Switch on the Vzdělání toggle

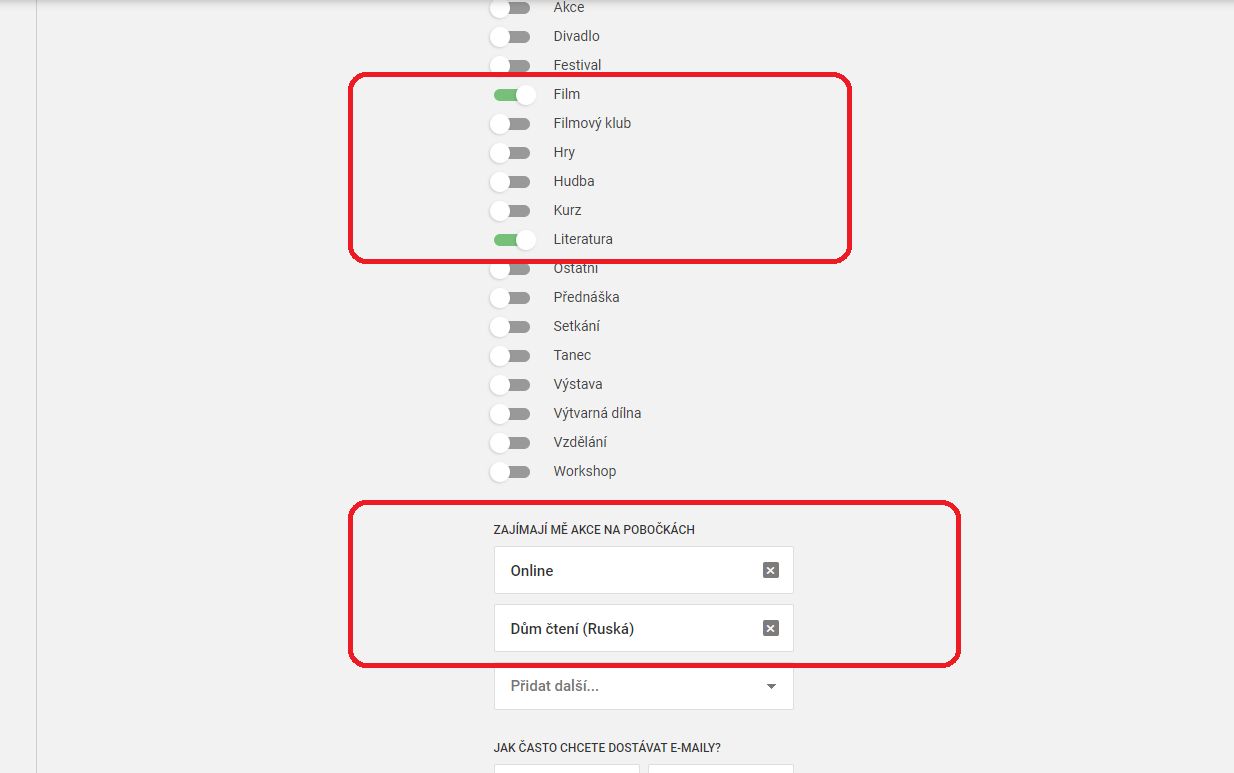click(511, 443)
